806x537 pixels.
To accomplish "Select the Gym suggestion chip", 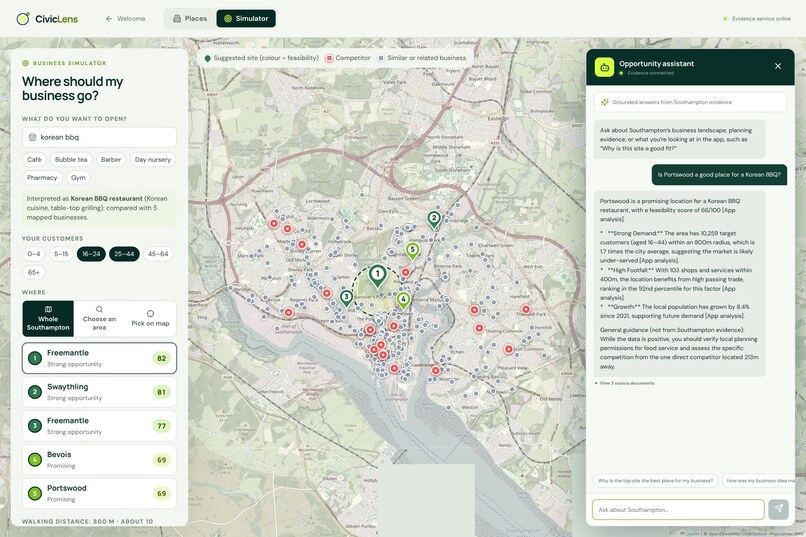I will [x=78, y=178].
